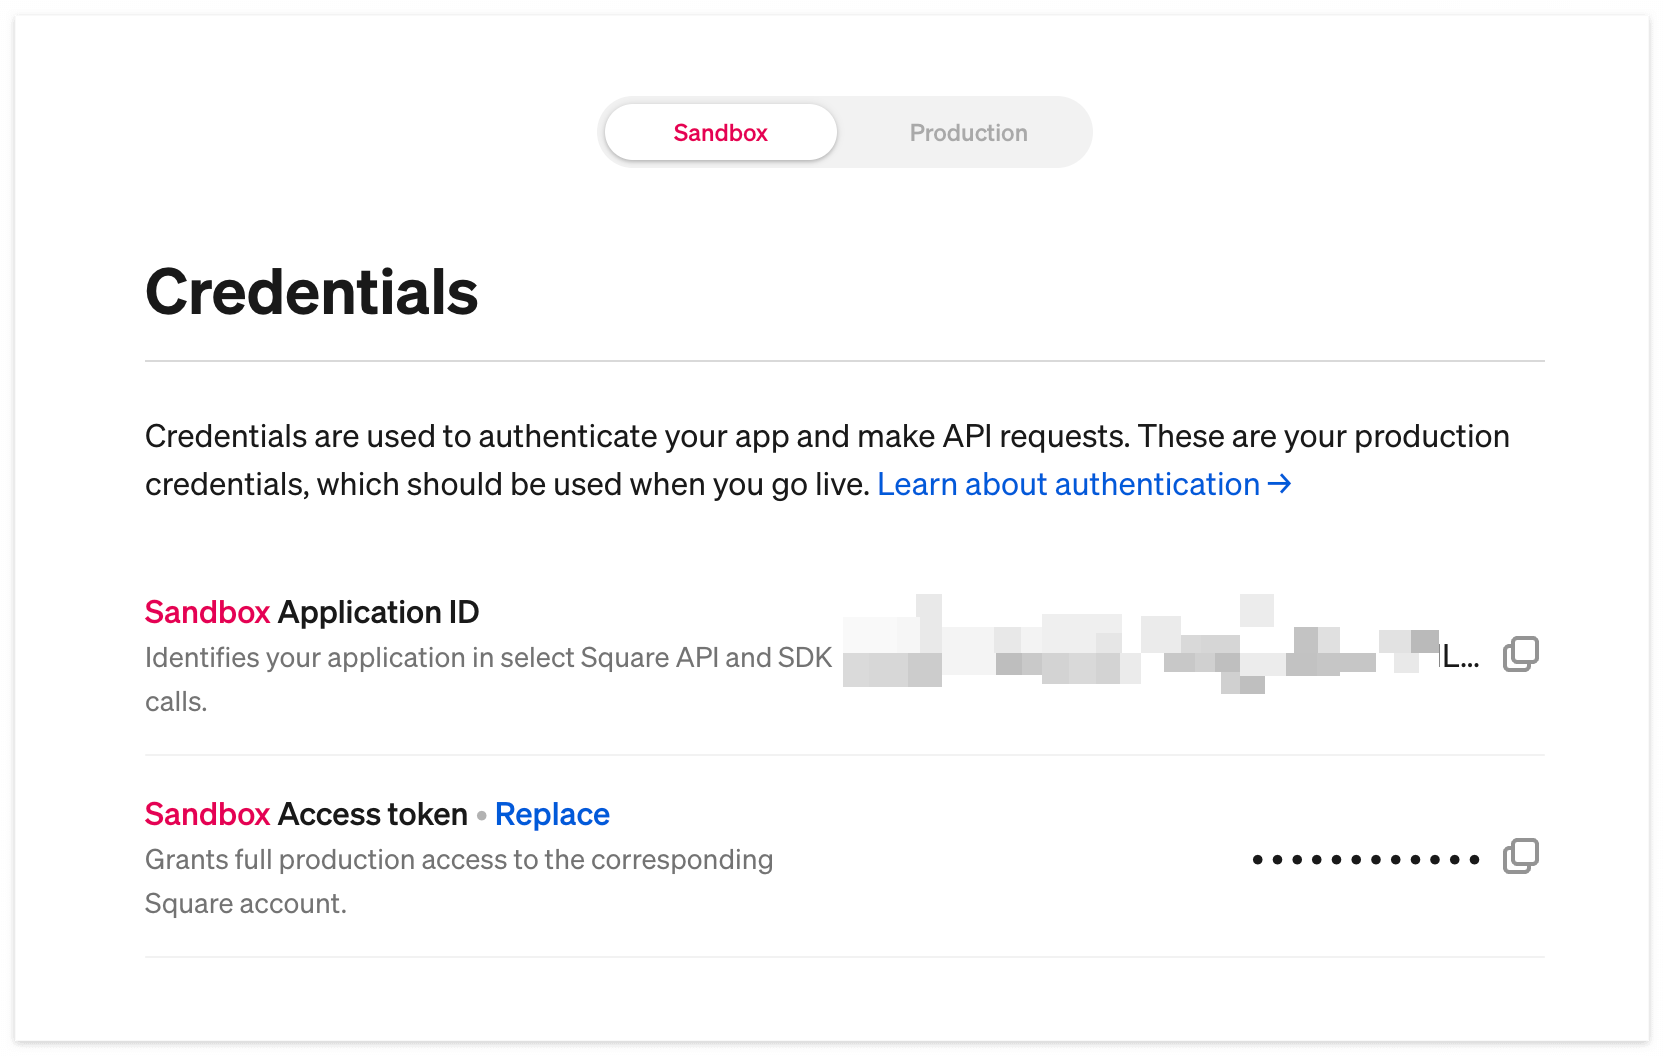1664x1056 pixels.
Task: Click the red Sandbox word before Access token
Action: coord(207,814)
